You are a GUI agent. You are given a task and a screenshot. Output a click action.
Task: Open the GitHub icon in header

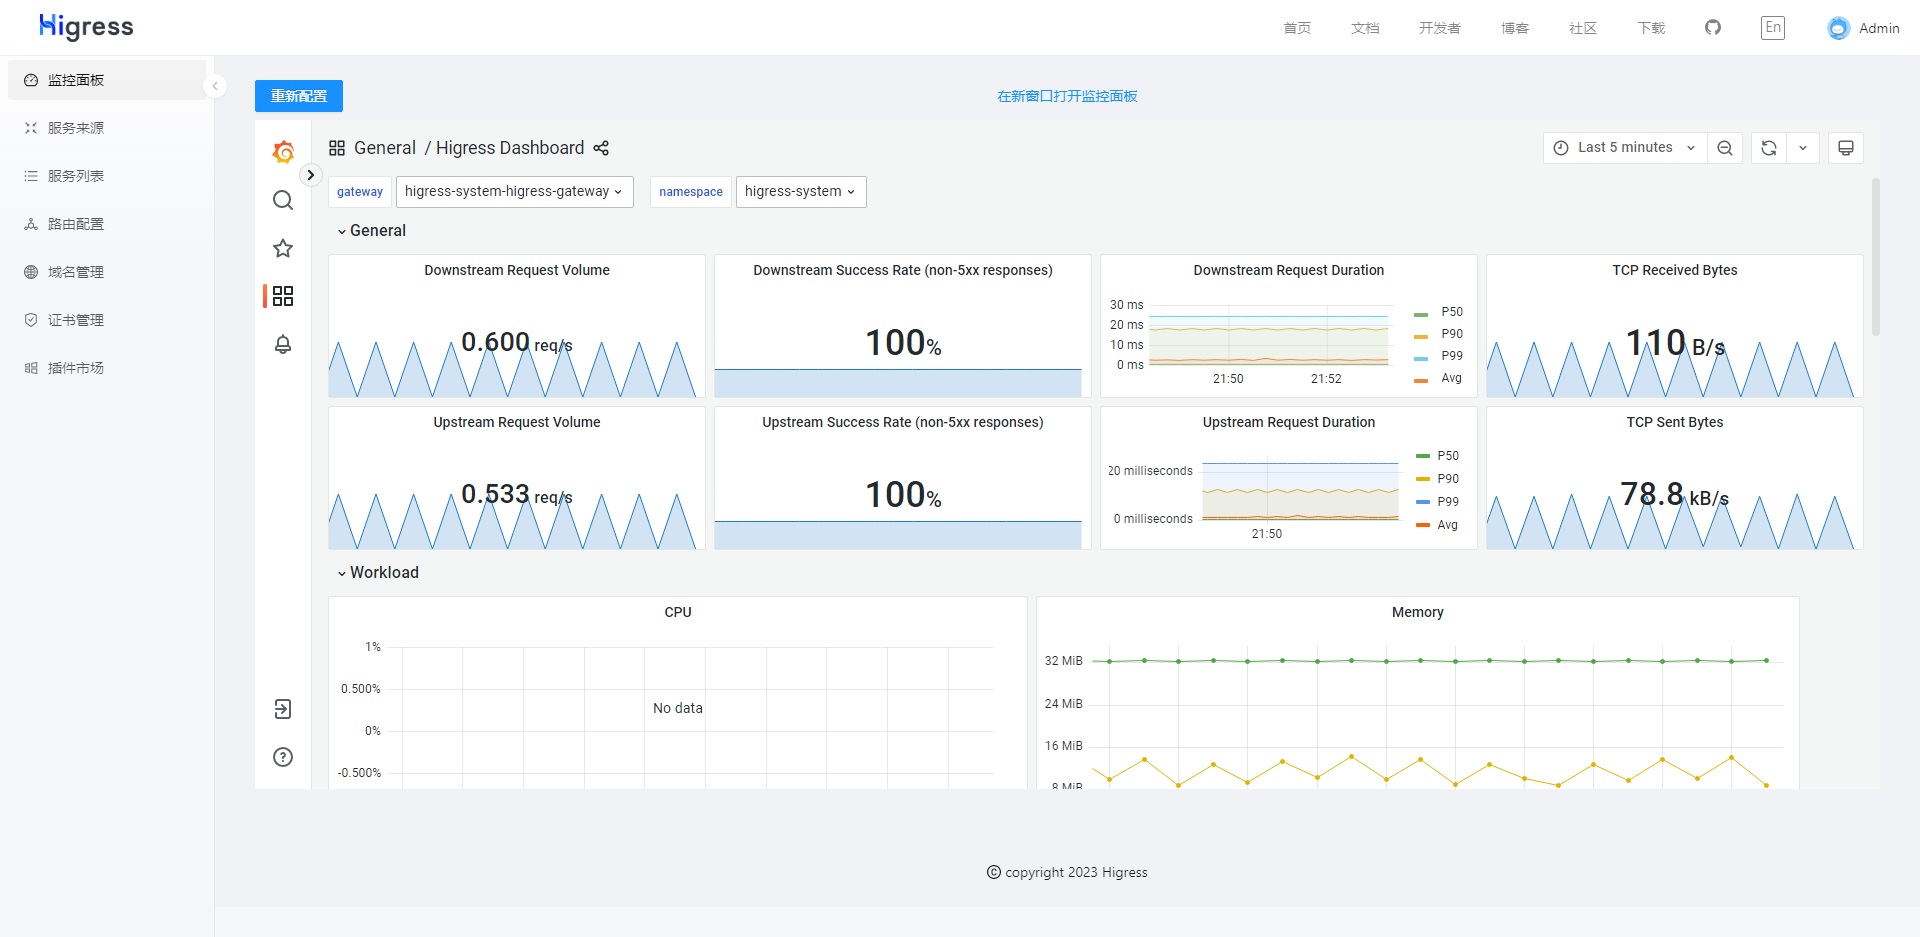click(1713, 27)
